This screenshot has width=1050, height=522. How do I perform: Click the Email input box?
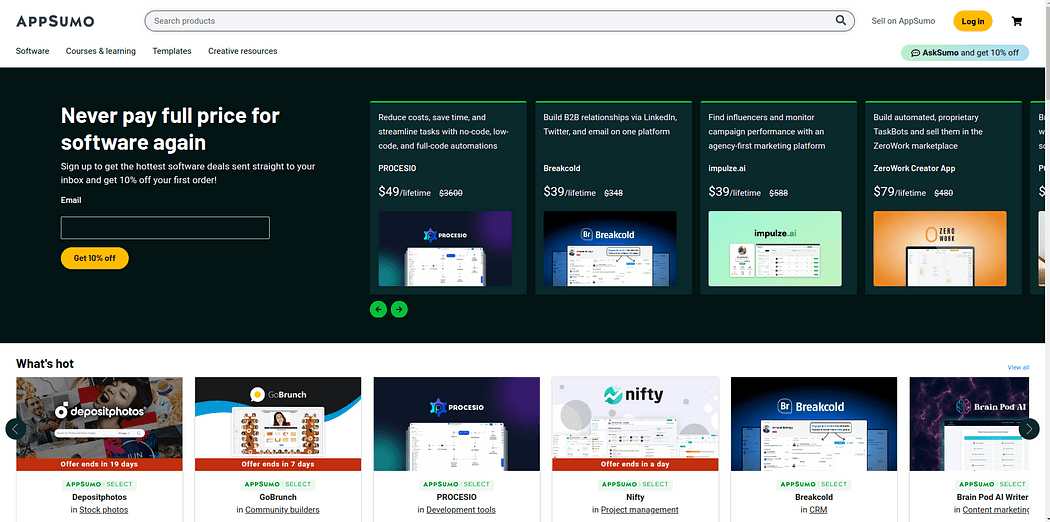click(165, 228)
